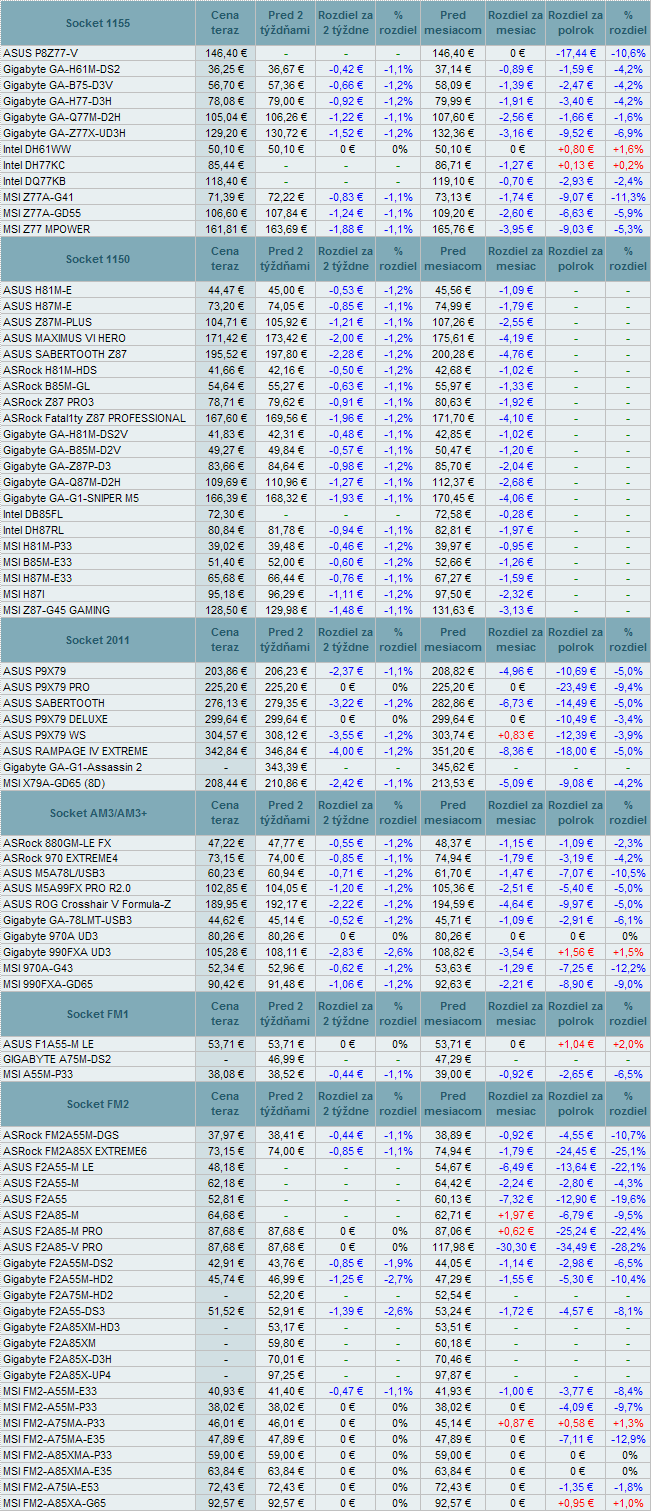Click the 171,42 € price of ASUS MAXIMUS VI HERO
This screenshot has width=651, height=1511.
pyautogui.click(x=226, y=338)
